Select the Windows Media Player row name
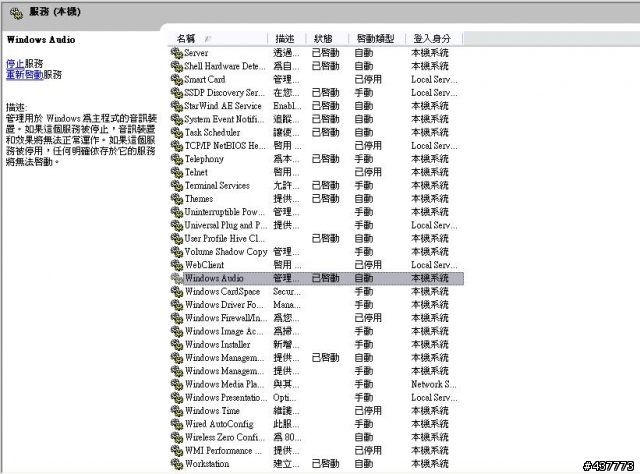This screenshot has height=474, width=640. coord(224,384)
